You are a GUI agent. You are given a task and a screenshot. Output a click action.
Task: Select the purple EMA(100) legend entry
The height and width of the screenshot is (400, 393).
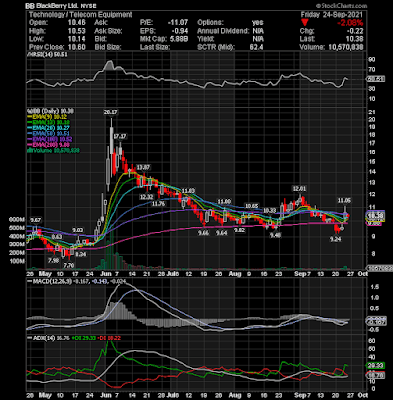50,139
